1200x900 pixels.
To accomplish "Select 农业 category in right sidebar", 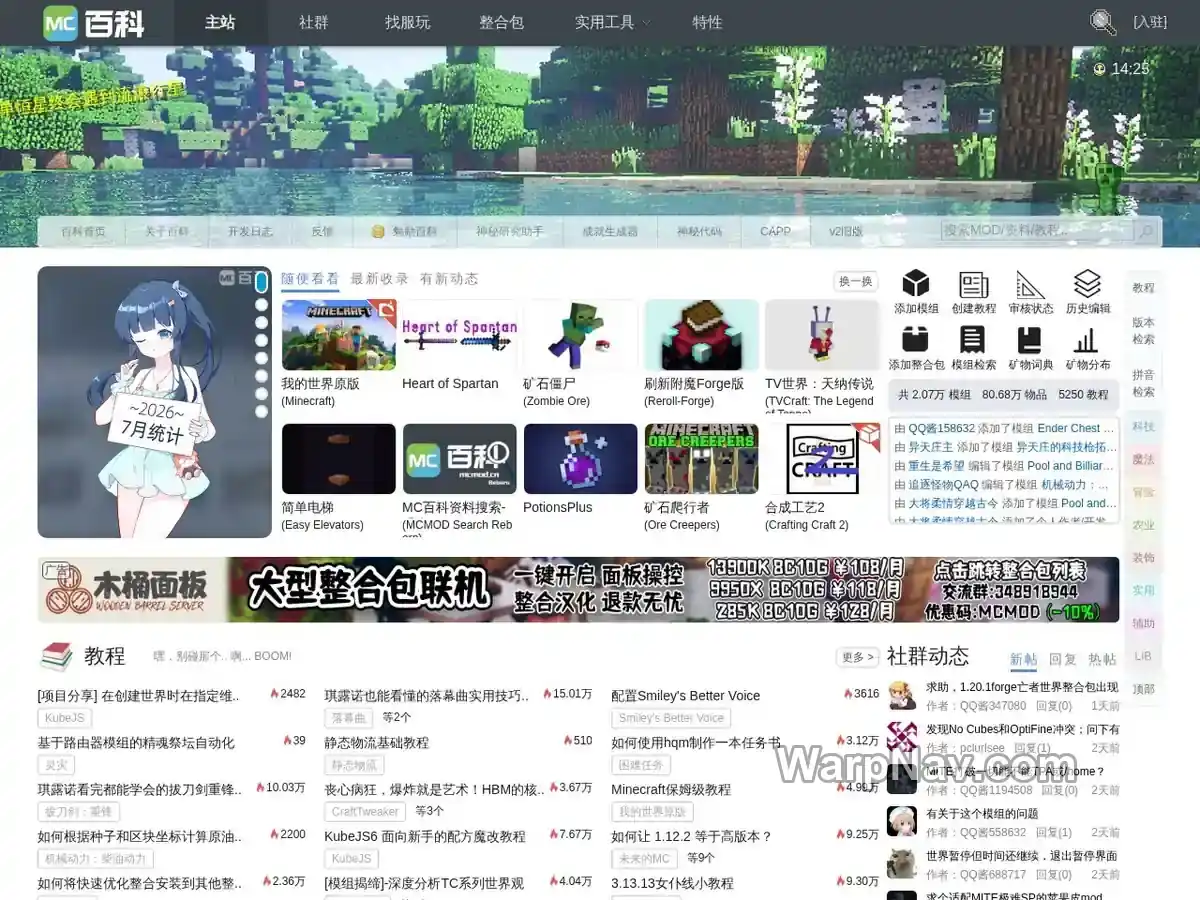I will point(1144,525).
